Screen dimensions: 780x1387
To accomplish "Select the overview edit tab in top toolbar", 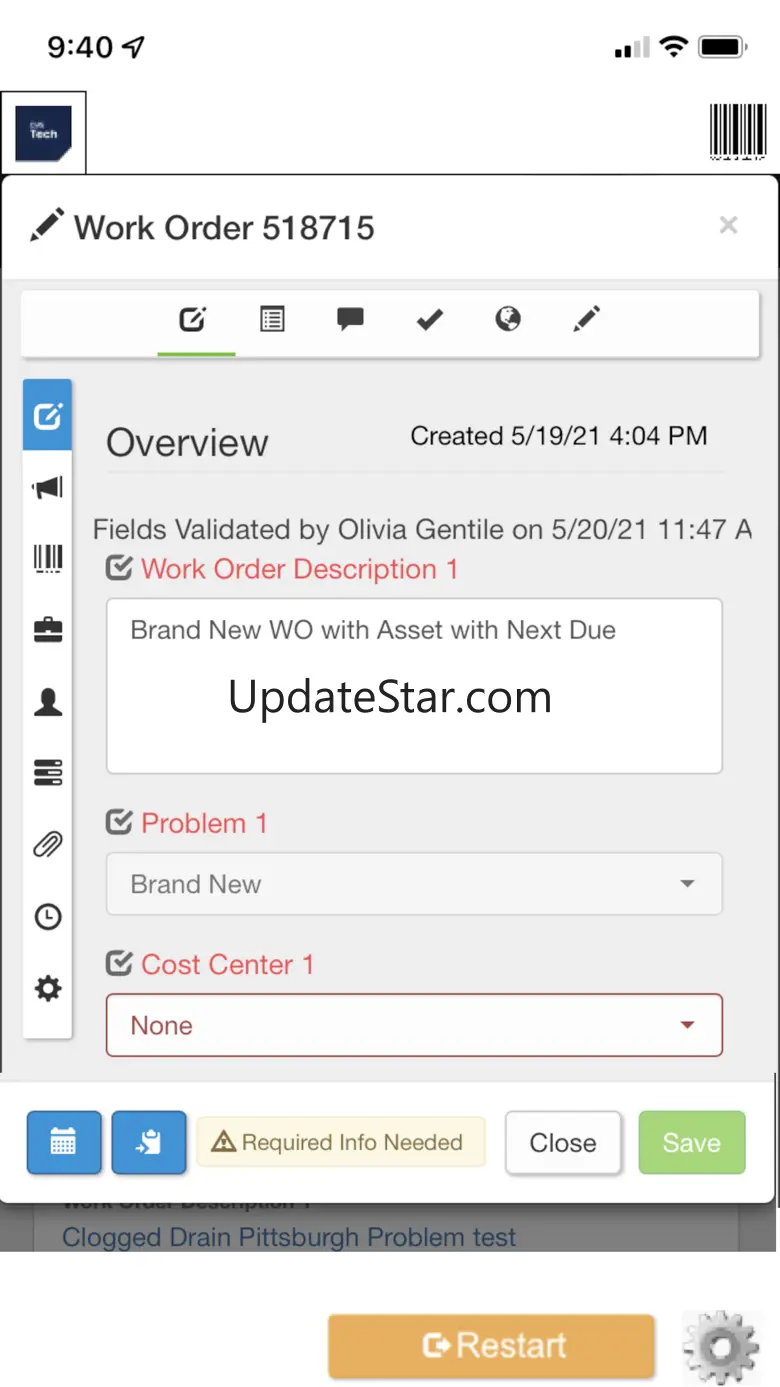I will (193, 320).
